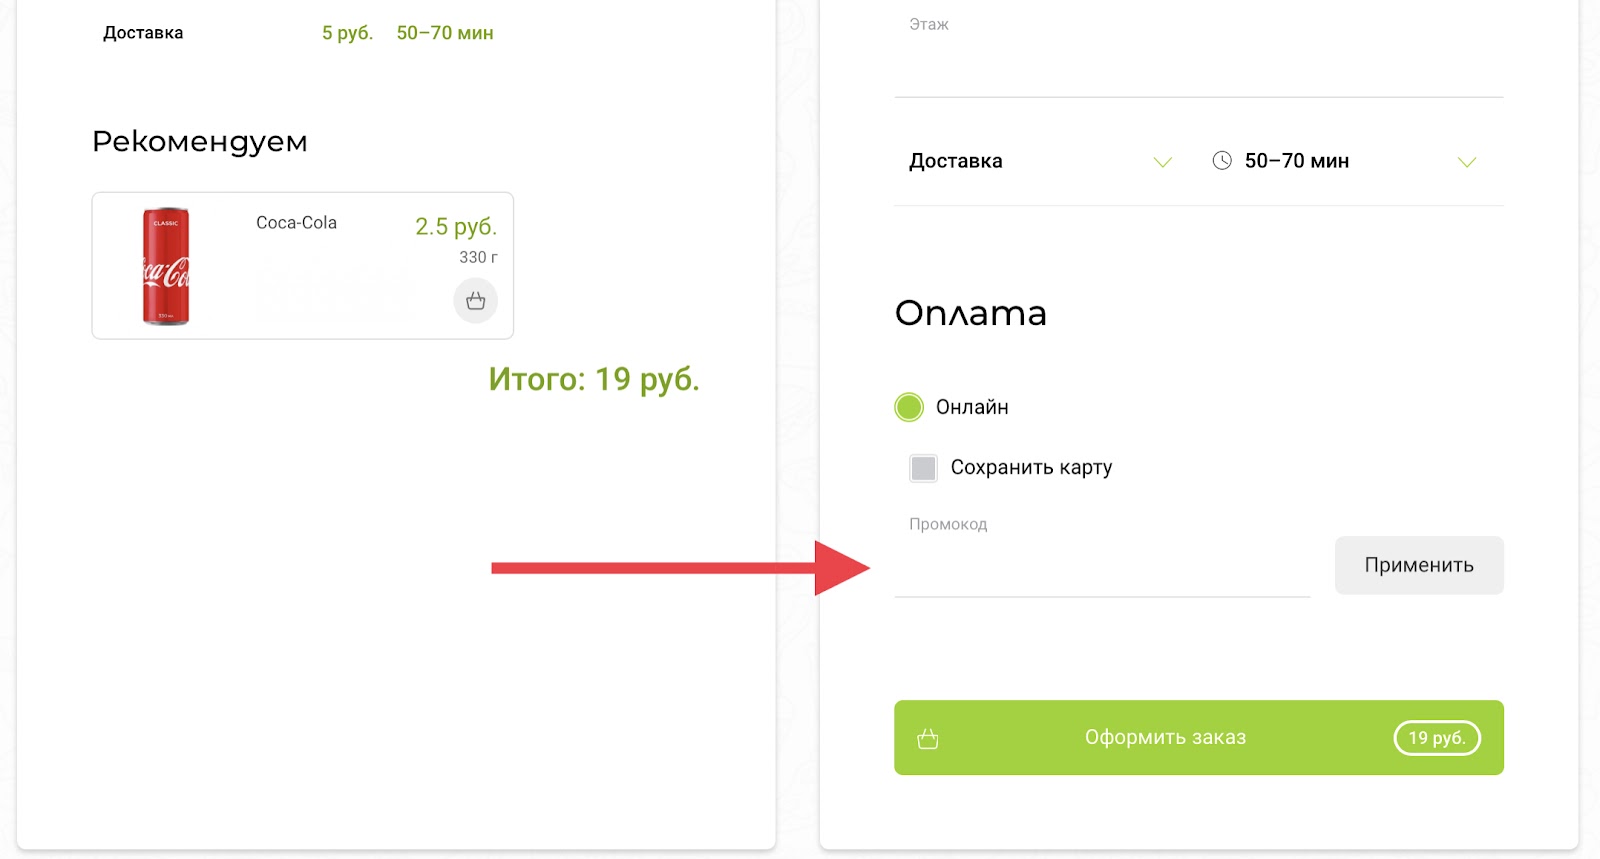Click the Применить promo code button

1419,565
